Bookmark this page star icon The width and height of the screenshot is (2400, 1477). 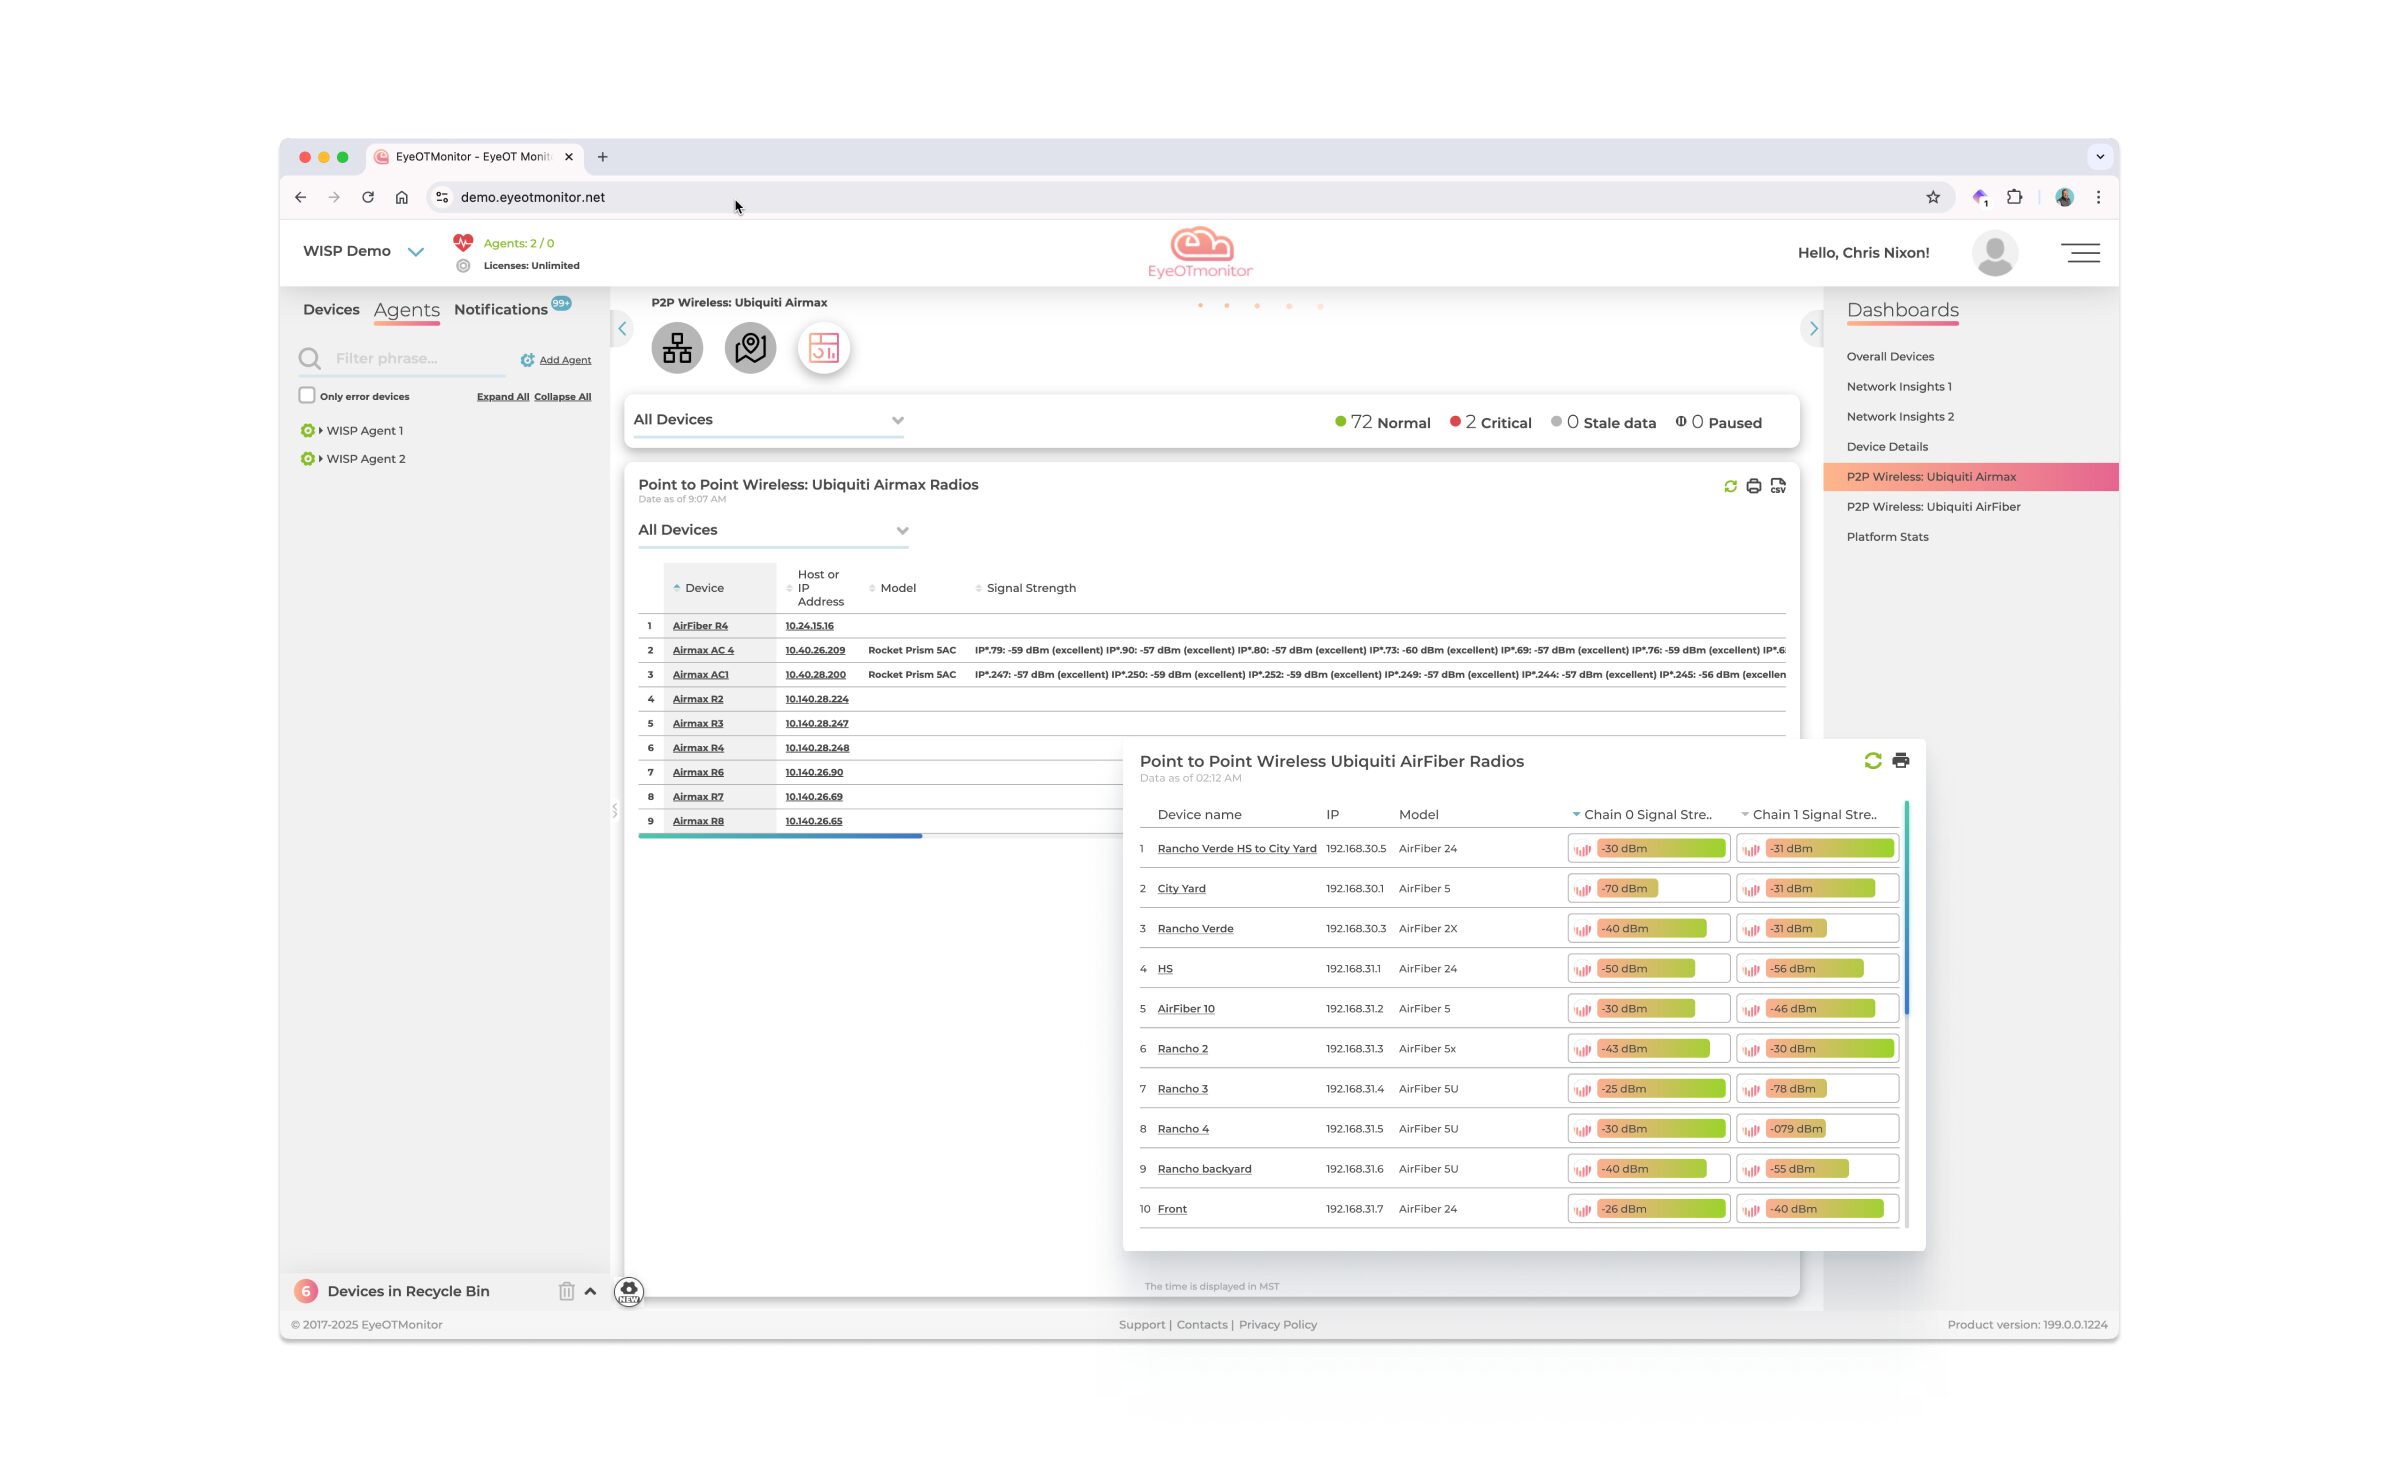pos(1933,197)
